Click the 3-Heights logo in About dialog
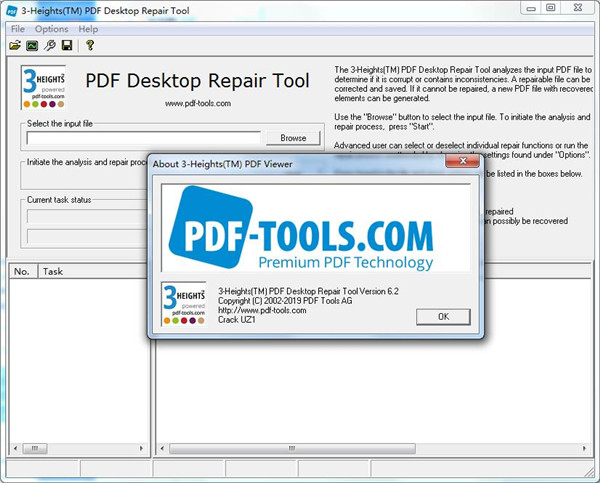 [x=184, y=304]
